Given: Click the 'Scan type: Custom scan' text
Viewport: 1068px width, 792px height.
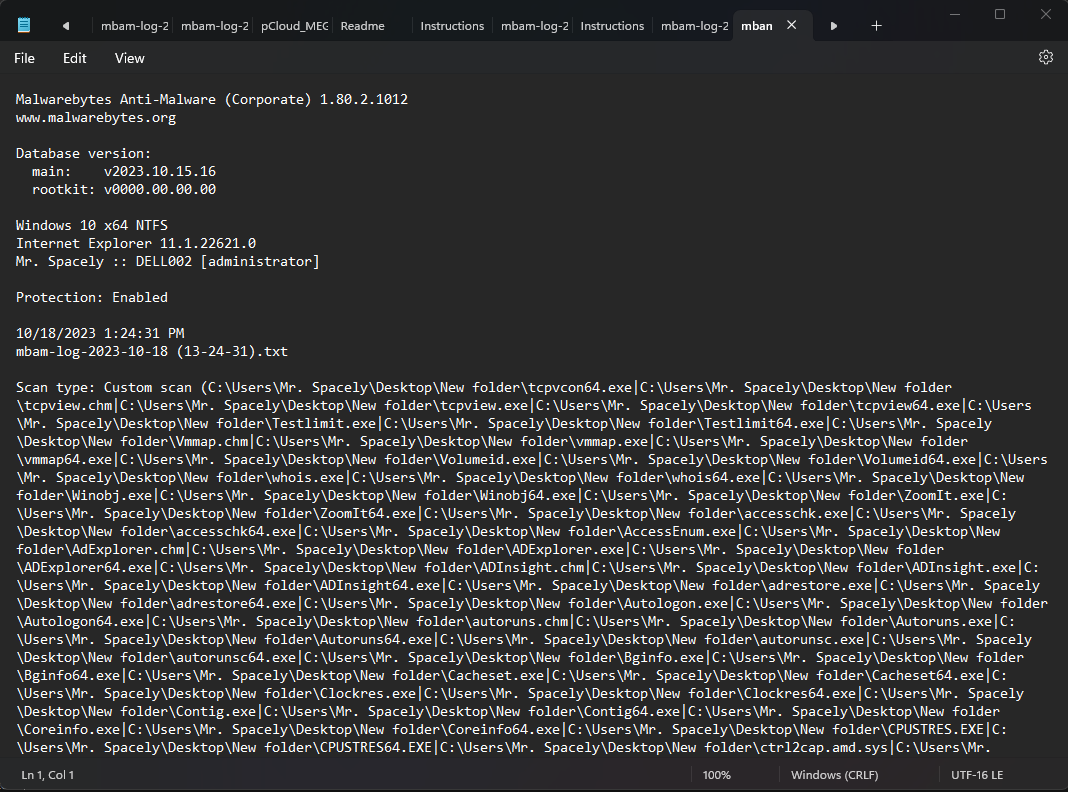Looking at the screenshot, I should [104, 387].
